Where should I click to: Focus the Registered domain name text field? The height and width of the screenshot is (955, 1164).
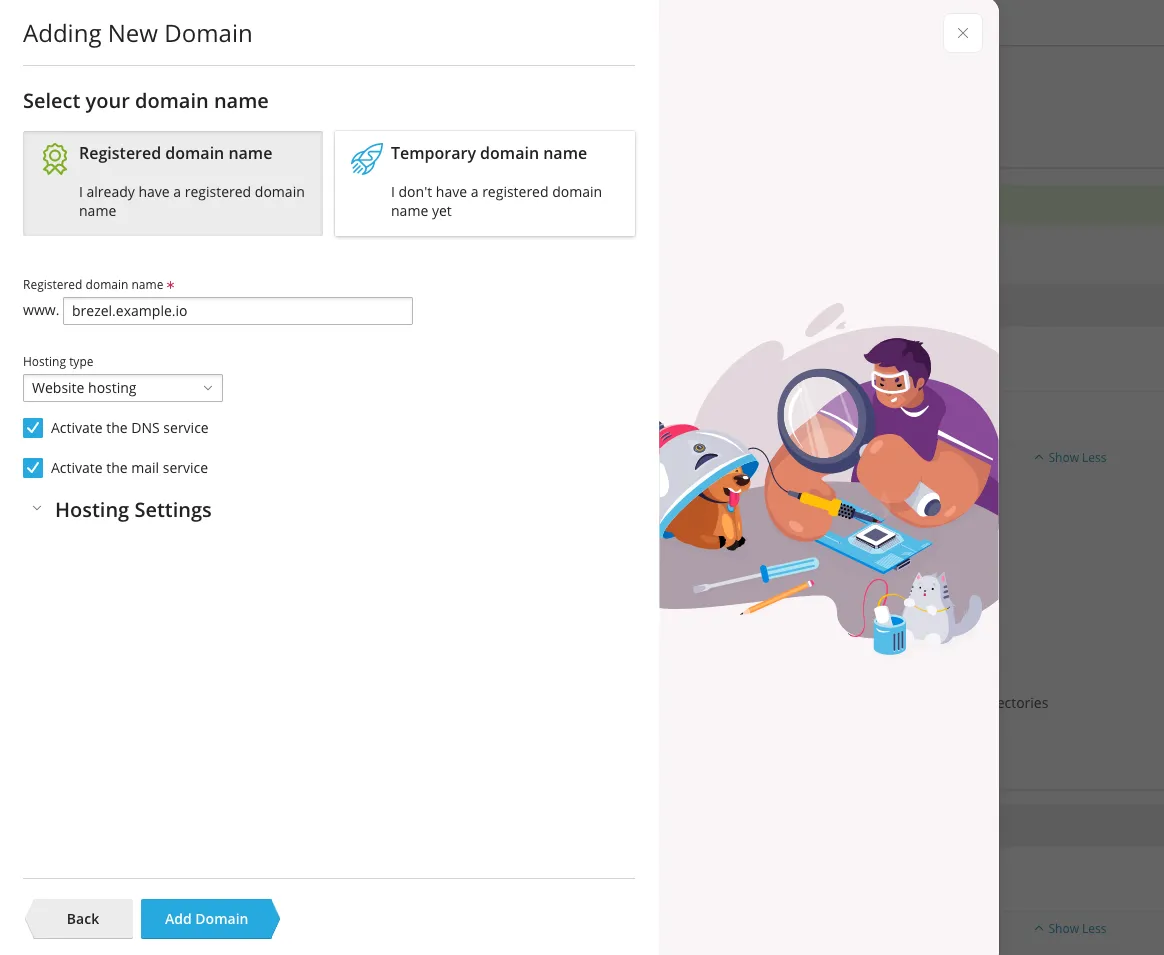tap(237, 311)
